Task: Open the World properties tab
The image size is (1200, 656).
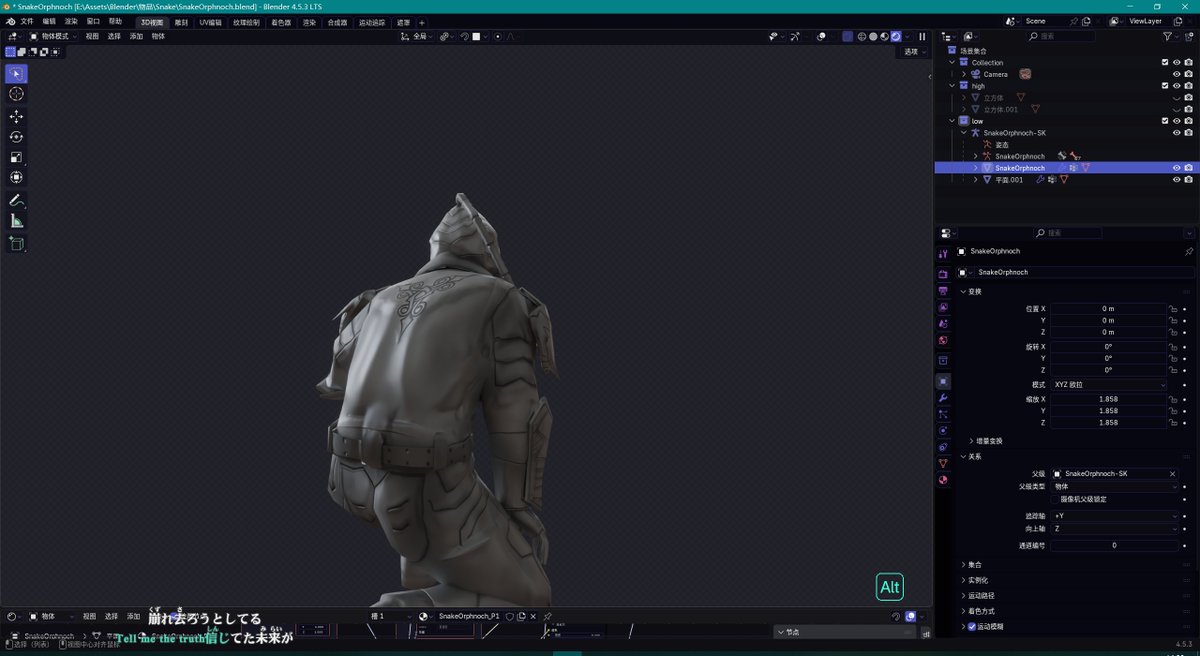Action: (x=943, y=340)
